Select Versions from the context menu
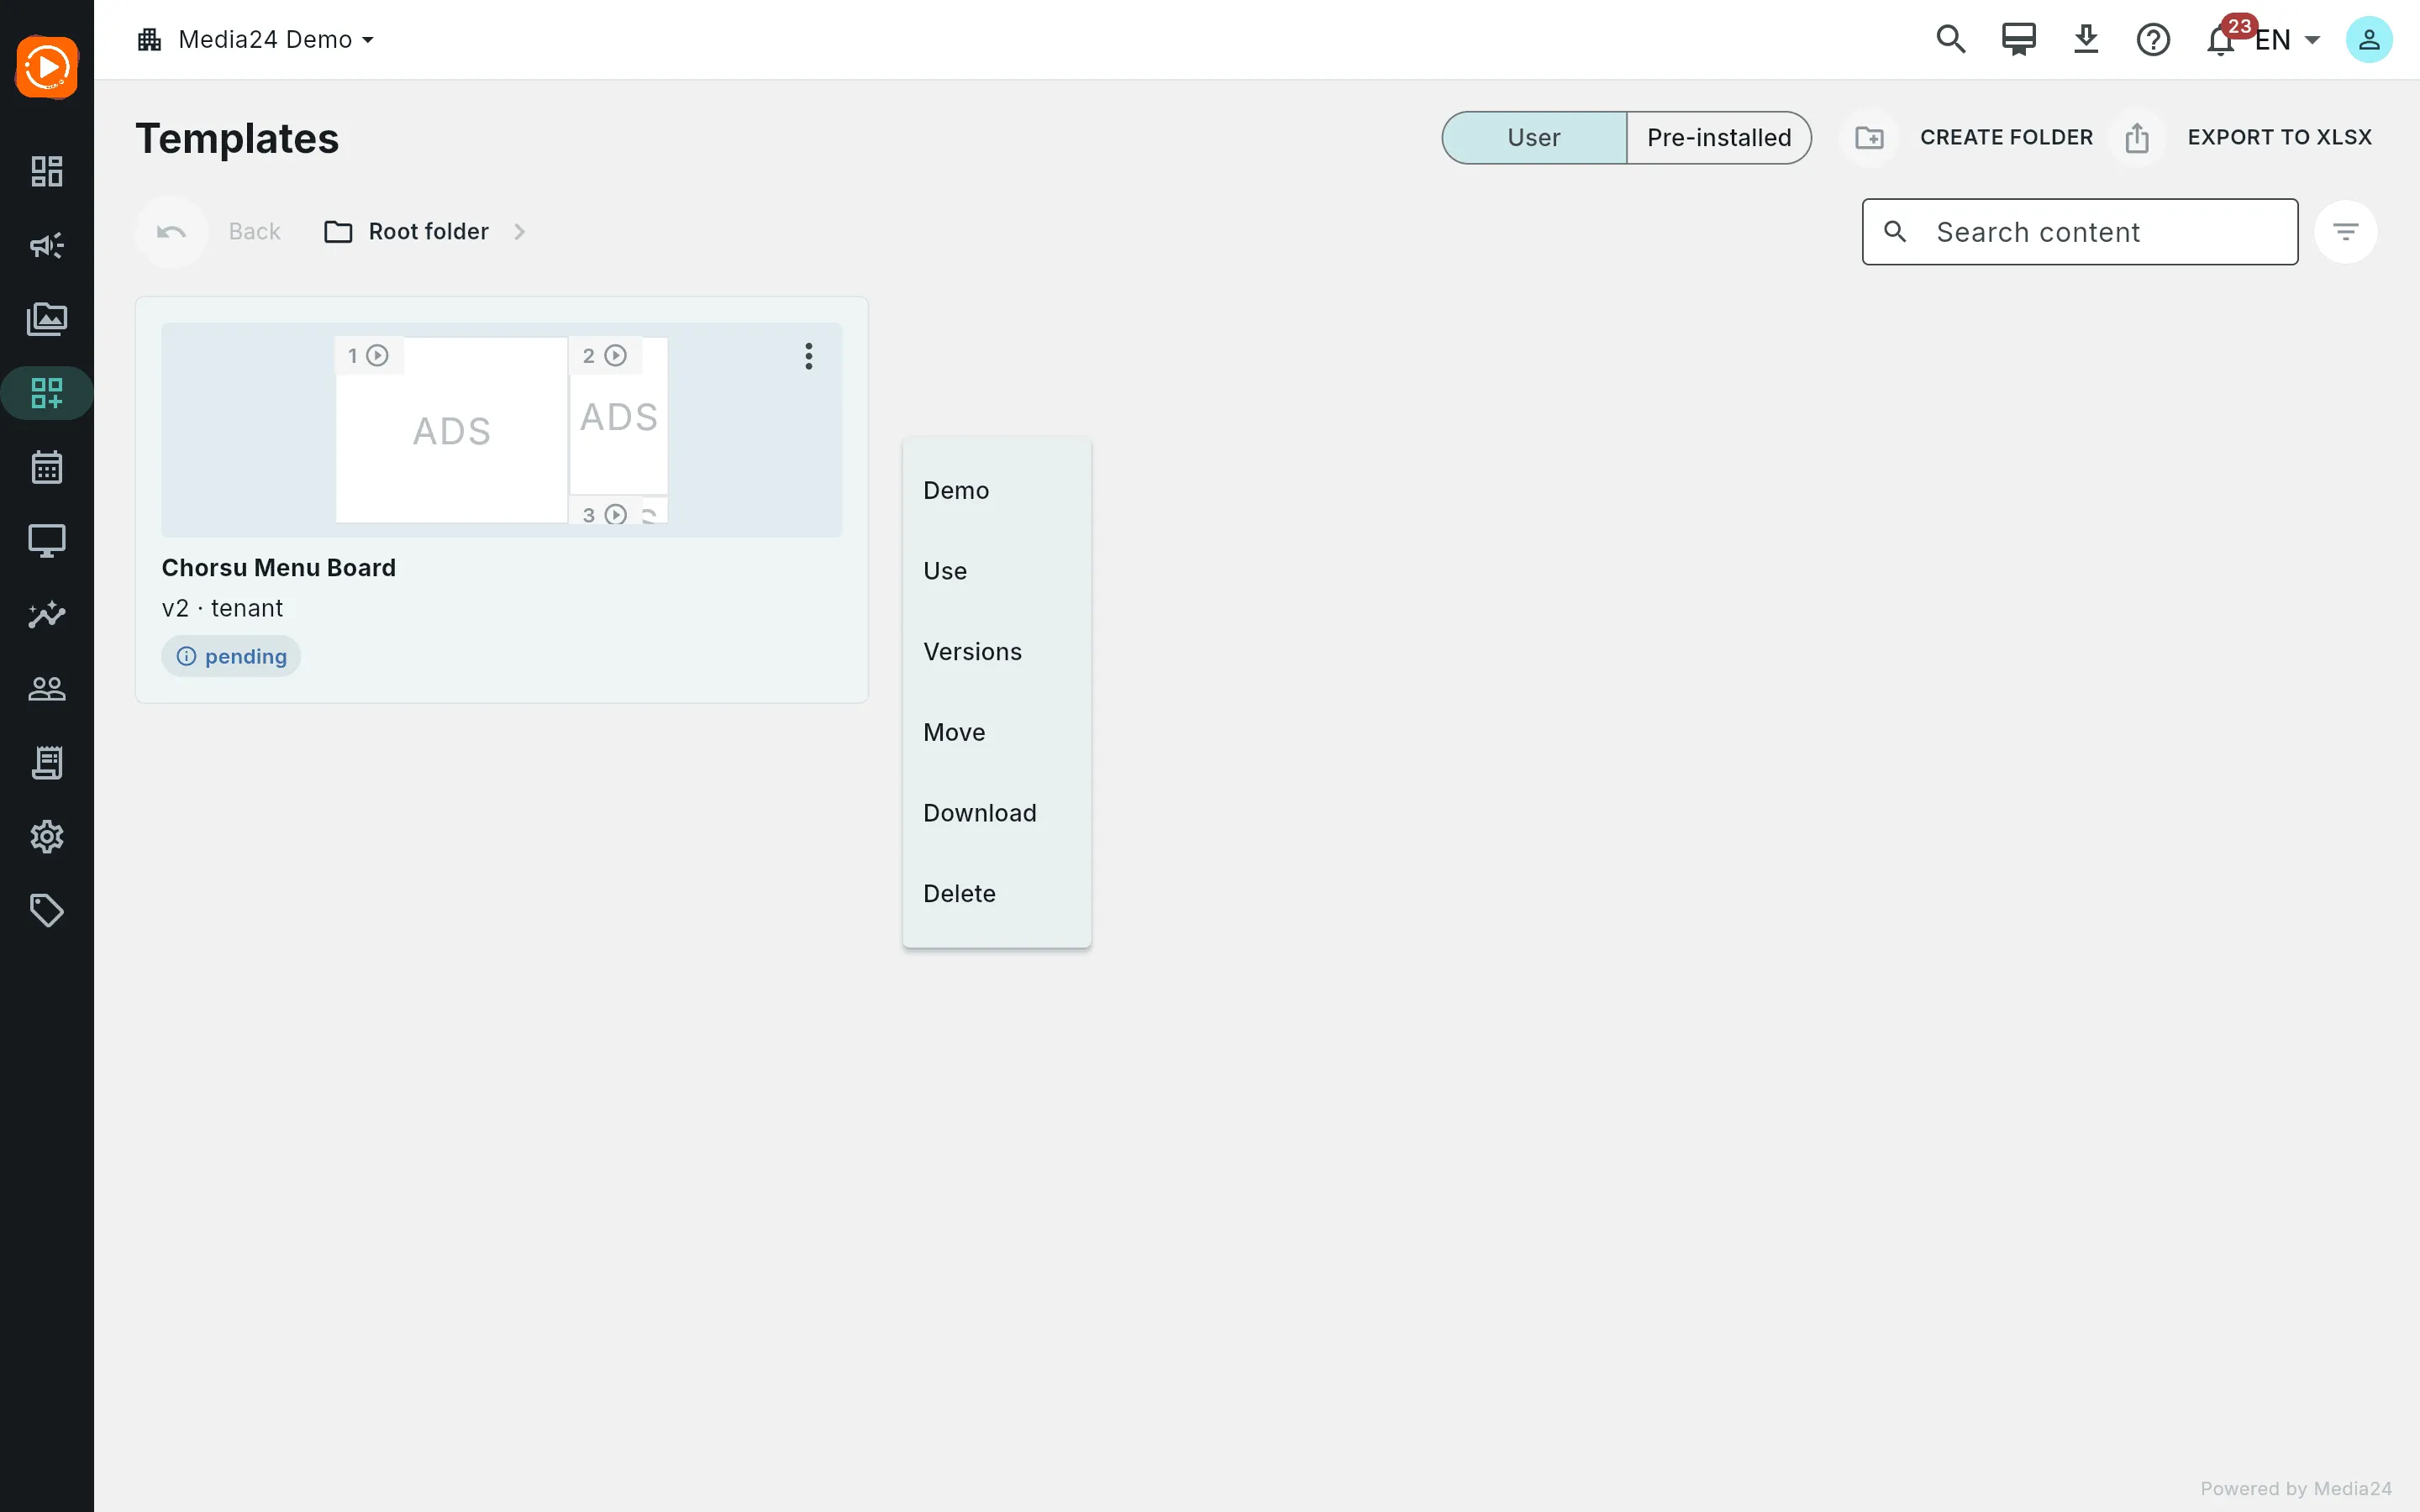Viewport: 2420px width, 1512px height. (x=997, y=652)
